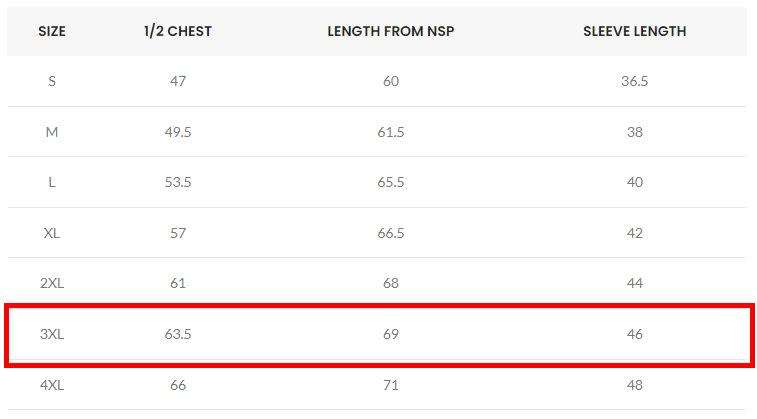The height and width of the screenshot is (419, 757).
Task: Click the 49.5 chest value for M
Action: coord(178,132)
